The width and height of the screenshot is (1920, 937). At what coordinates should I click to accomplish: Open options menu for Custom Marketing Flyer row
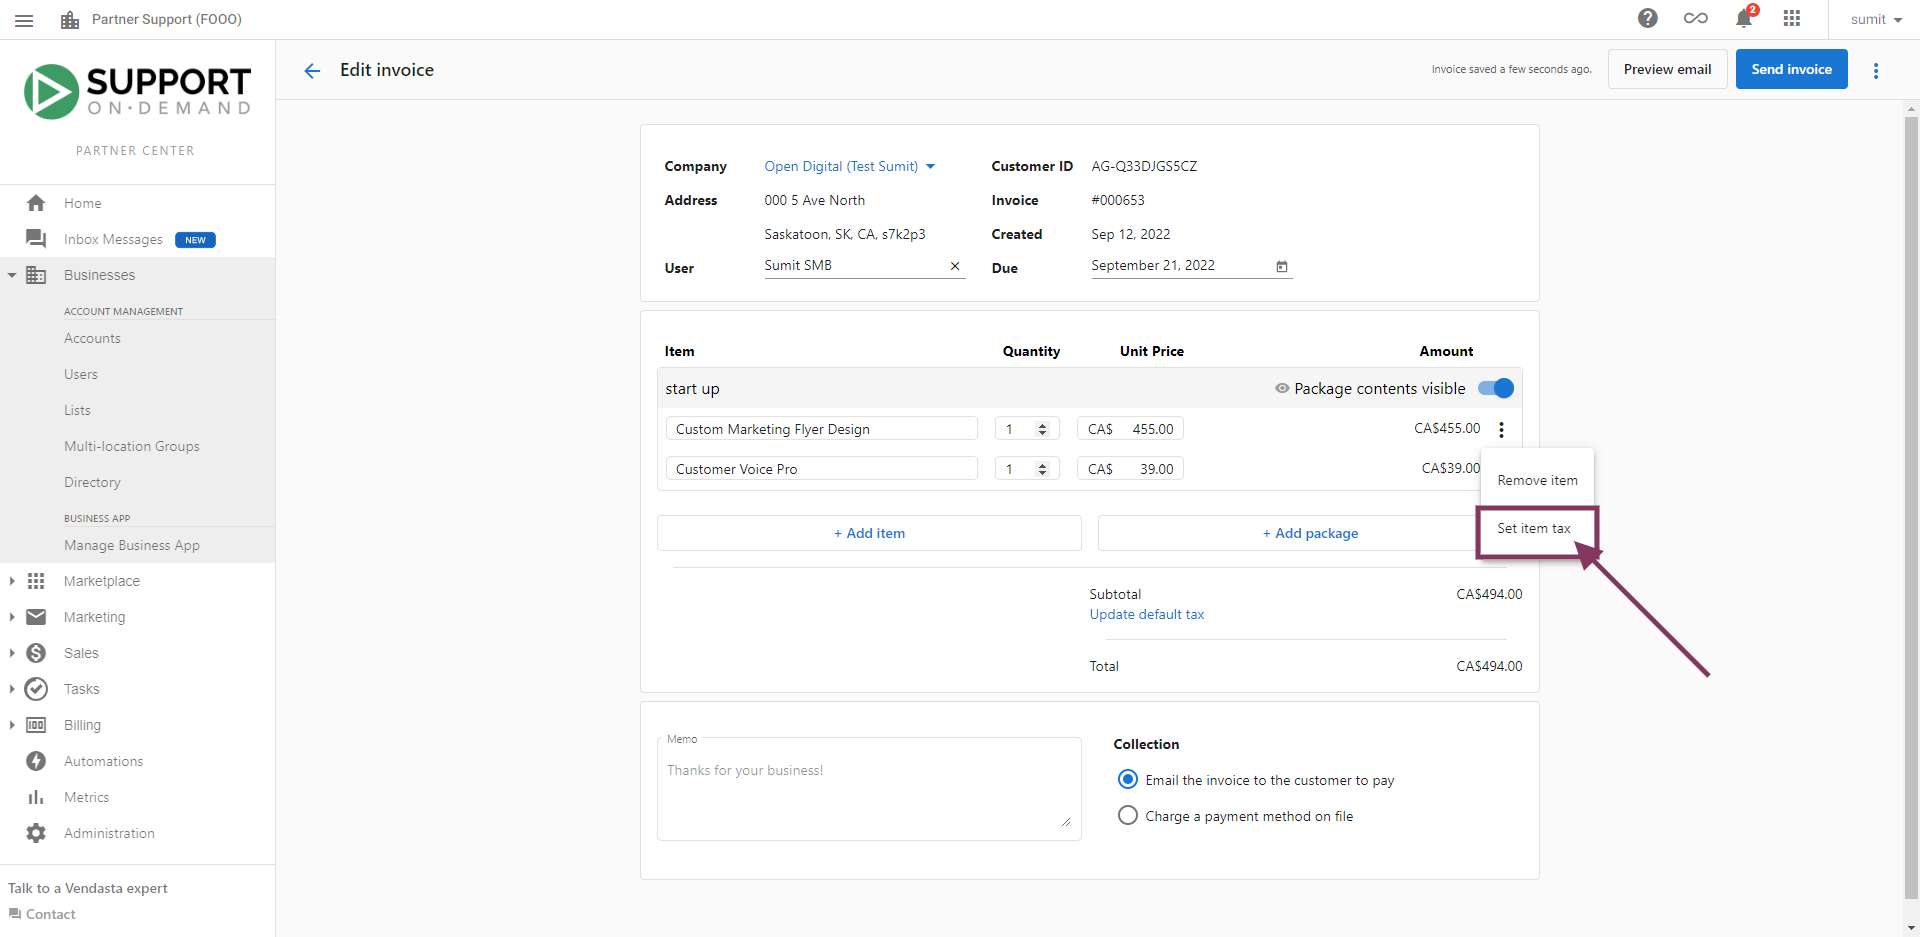point(1501,430)
